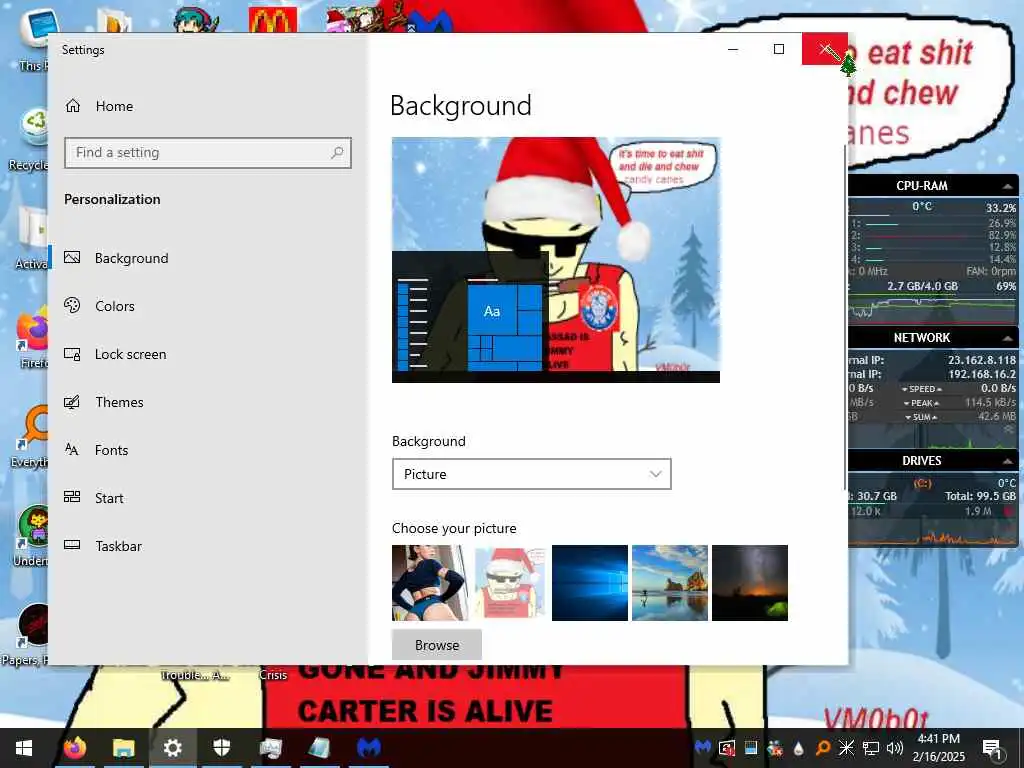
Task: Click the Themes brush icon in sidebar
Action: (x=72, y=402)
